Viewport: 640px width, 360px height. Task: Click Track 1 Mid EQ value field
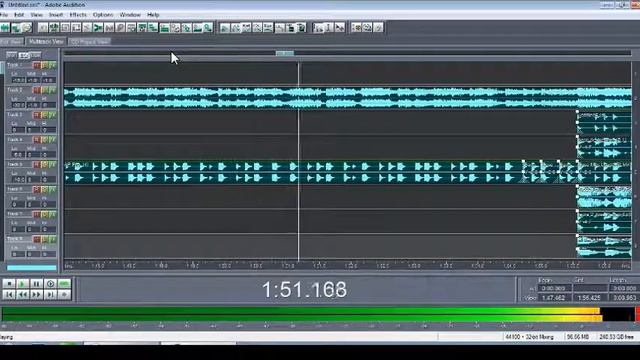(x=33, y=80)
